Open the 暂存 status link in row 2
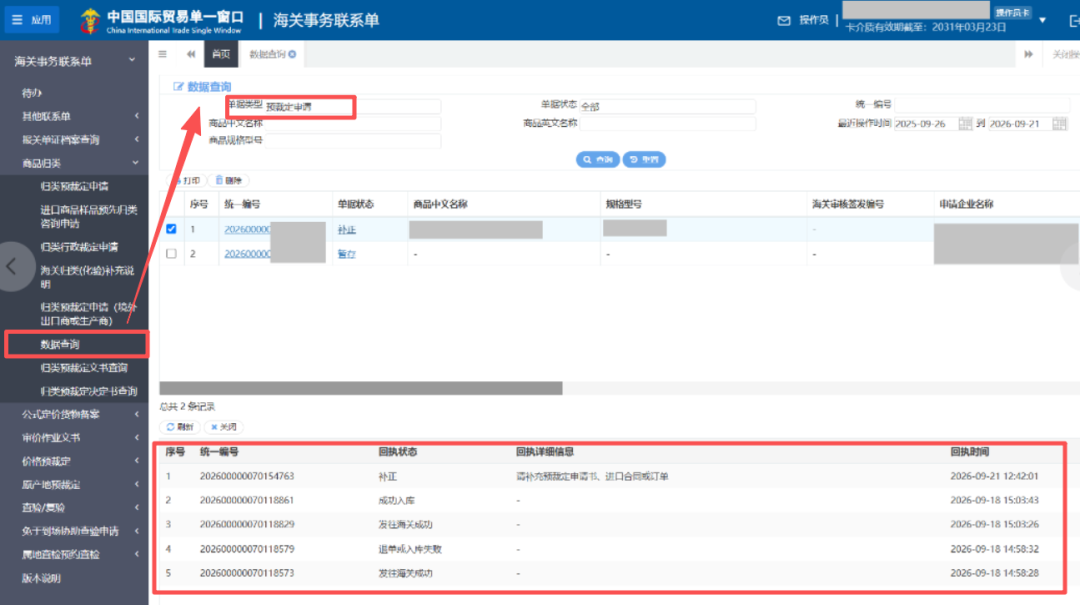This screenshot has width=1080, height=605. [346, 254]
